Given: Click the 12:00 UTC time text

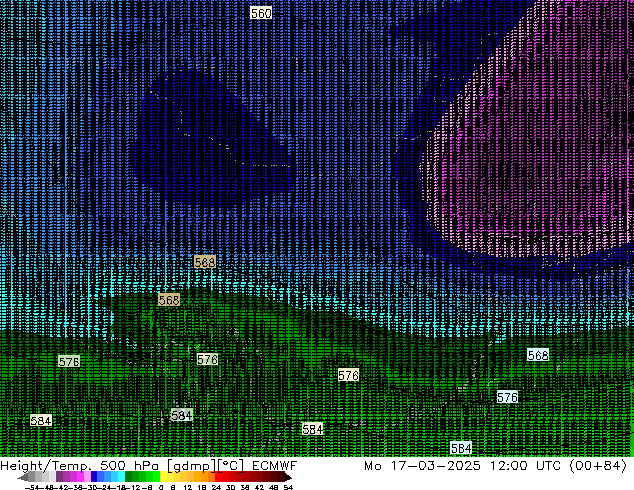Looking at the screenshot, I should [x=526, y=466].
